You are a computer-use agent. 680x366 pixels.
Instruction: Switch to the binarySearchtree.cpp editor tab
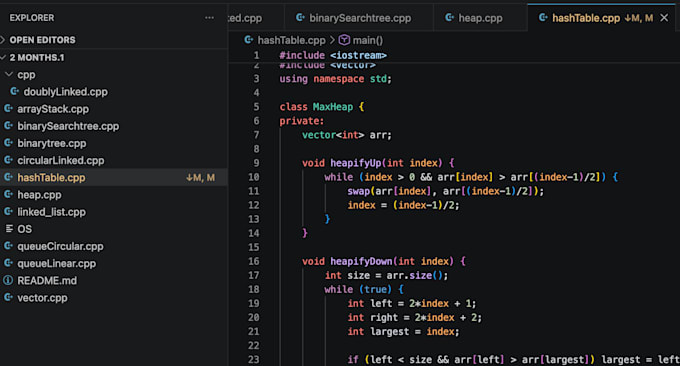(359, 18)
